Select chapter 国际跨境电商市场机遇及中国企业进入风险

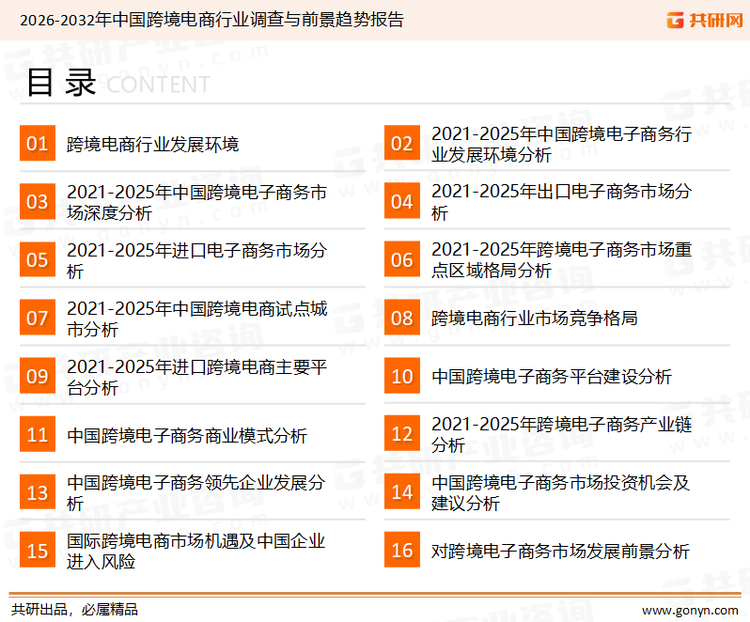click(x=196, y=551)
